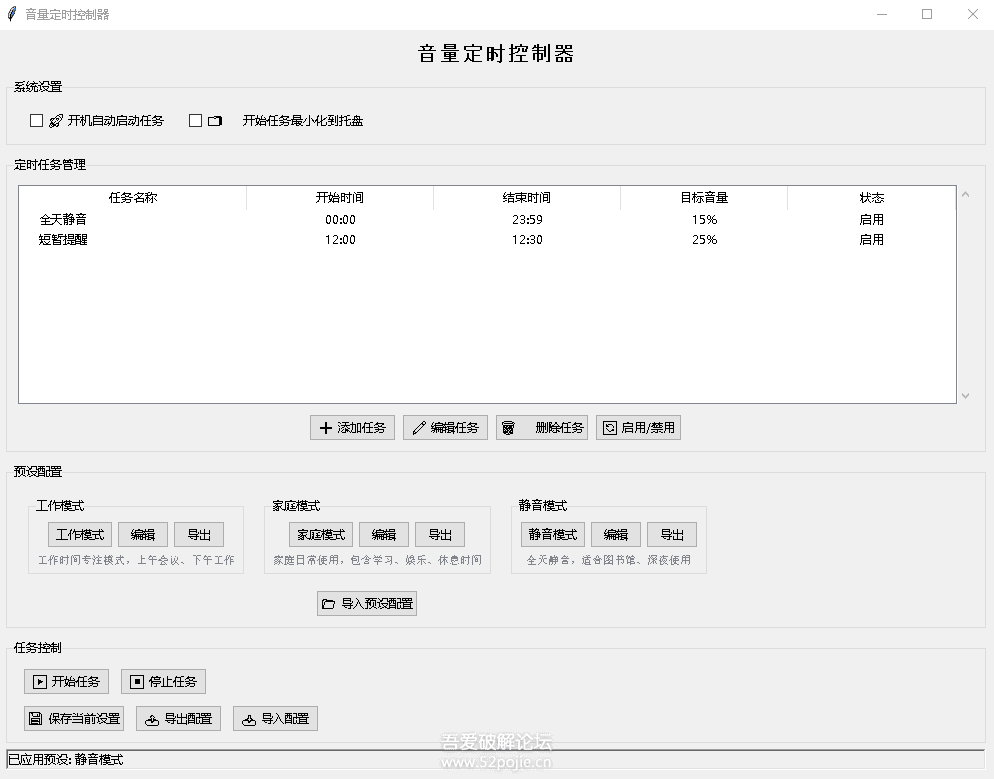Edit the 家庭模式 preset
The image size is (994, 779).
pos(384,534)
